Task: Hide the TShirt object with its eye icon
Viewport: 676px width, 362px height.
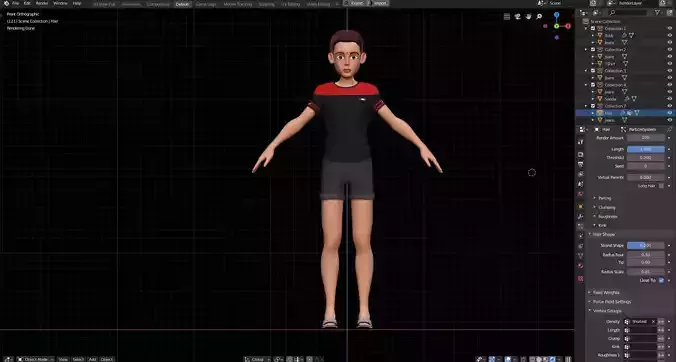Action: tap(670, 63)
